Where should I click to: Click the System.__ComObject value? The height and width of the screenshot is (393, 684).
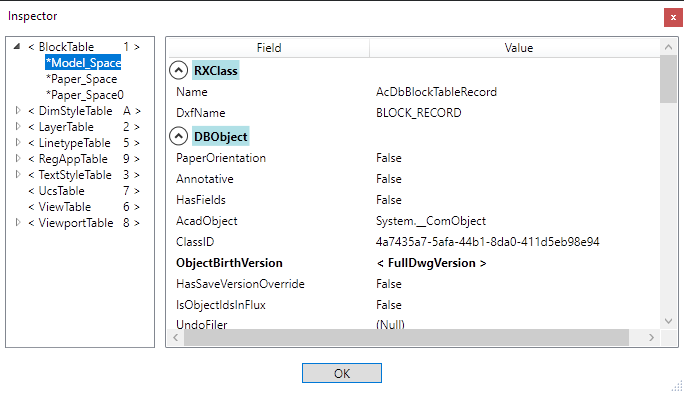point(431,221)
